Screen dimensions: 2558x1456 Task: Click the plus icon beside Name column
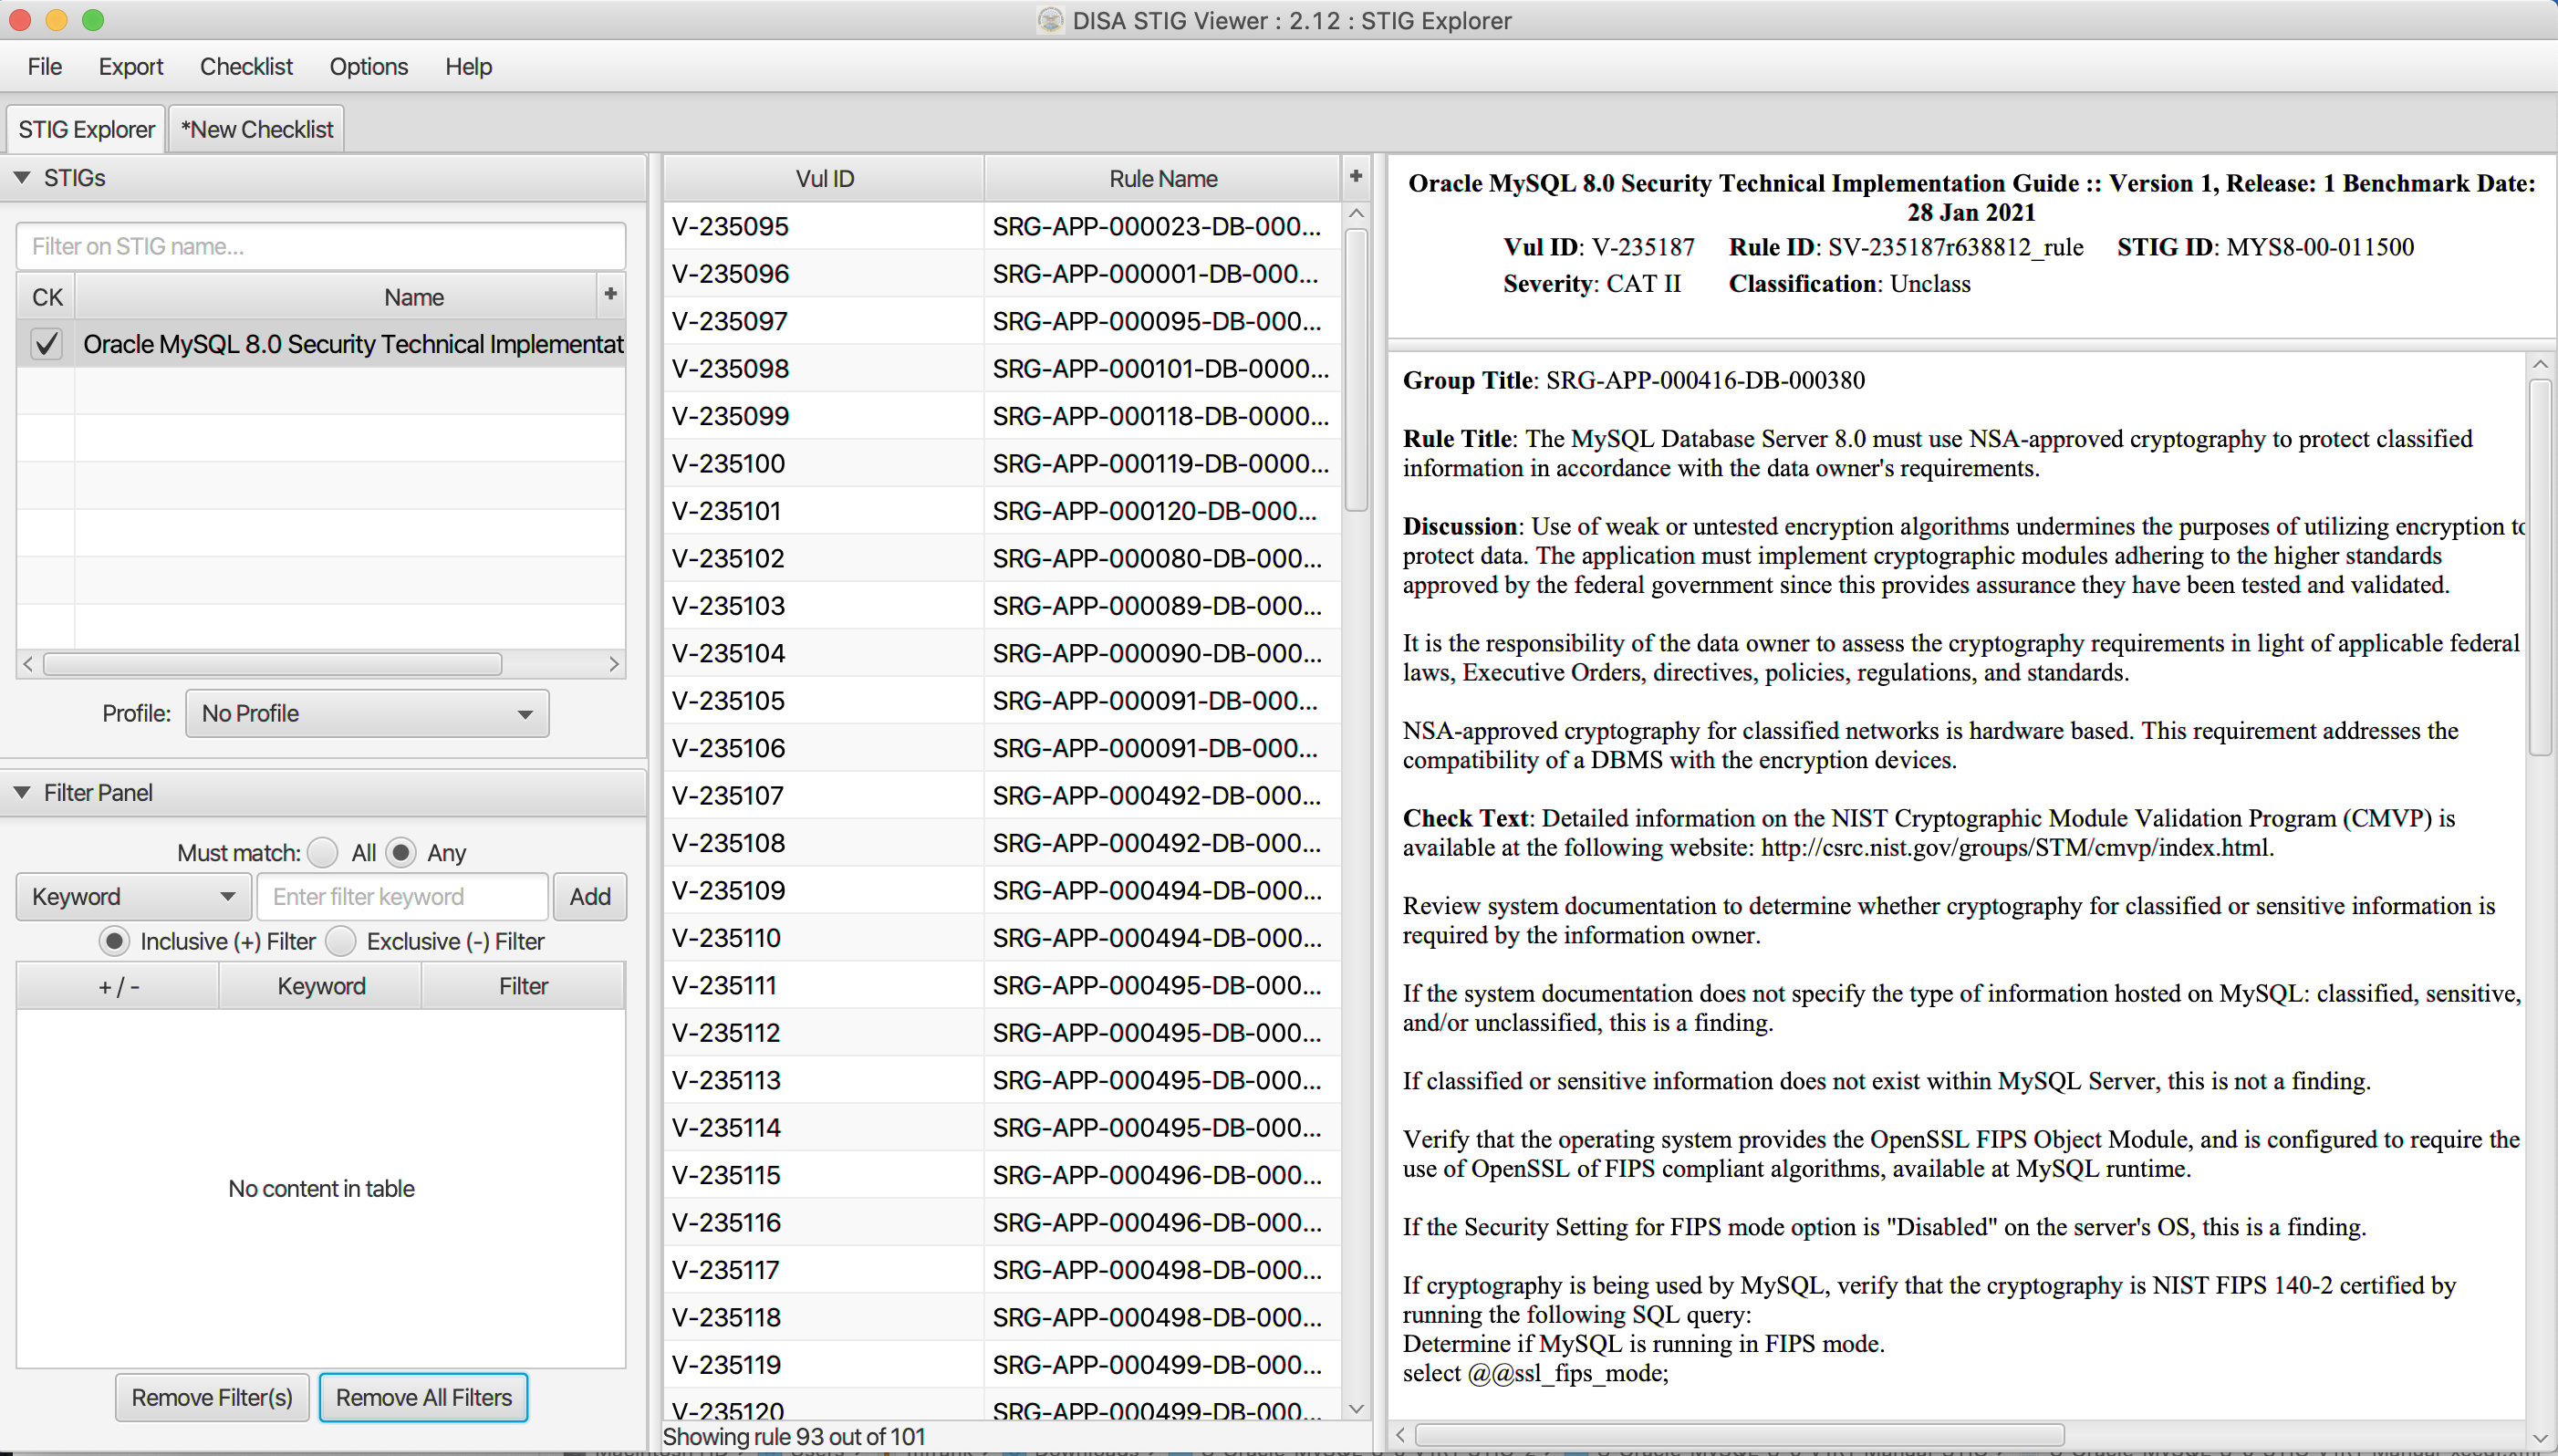610,294
